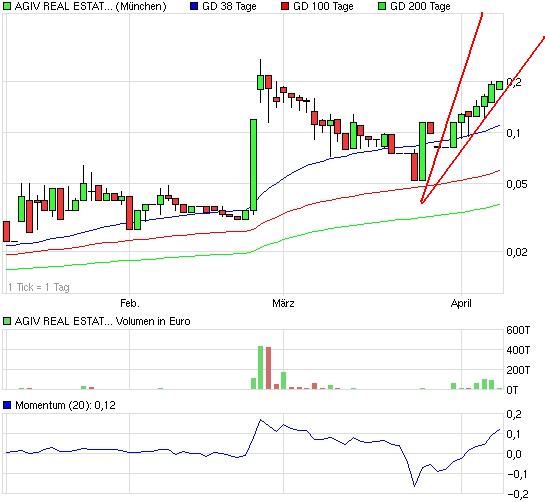
Task: Click the green AGIV REAL ESTAT legend swatch
Action: click(x=7, y=6)
